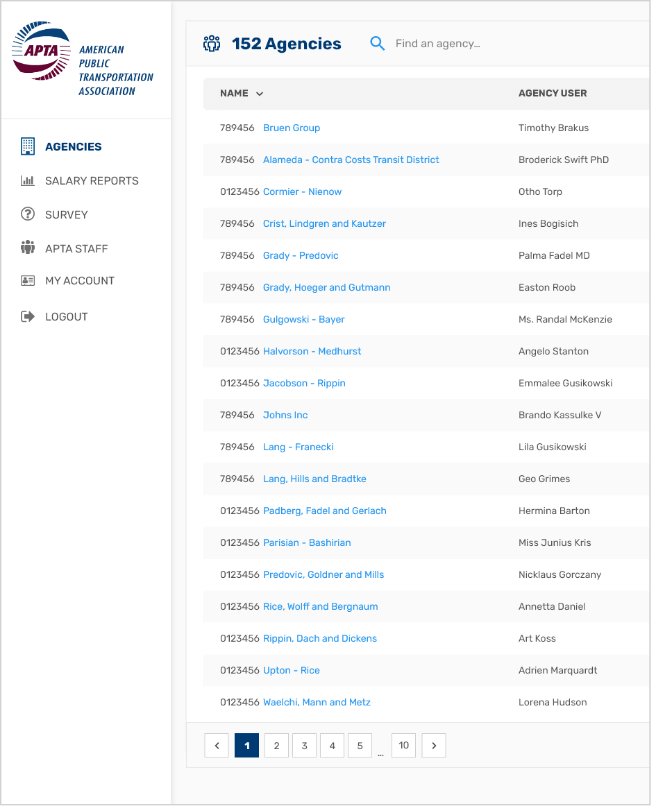The height and width of the screenshot is (806, 651).
Task: Go to next page with right arrow
Action: (433, 745)
